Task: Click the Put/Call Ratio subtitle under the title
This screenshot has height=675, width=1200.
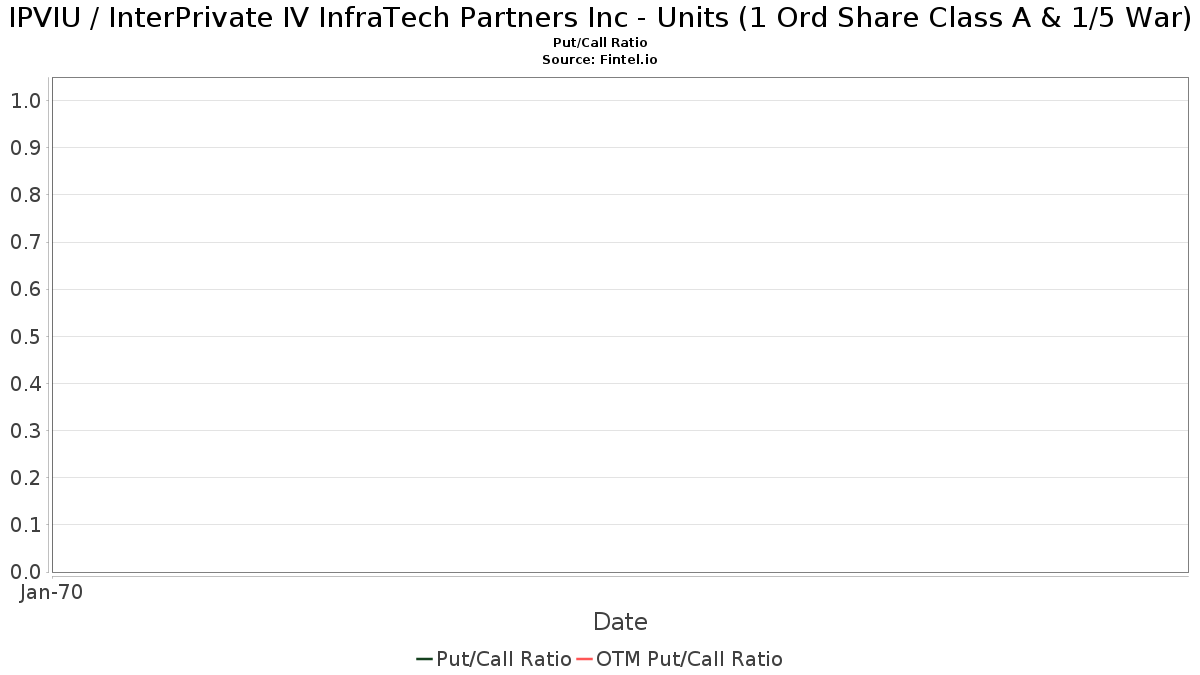Action: [600, 43]
